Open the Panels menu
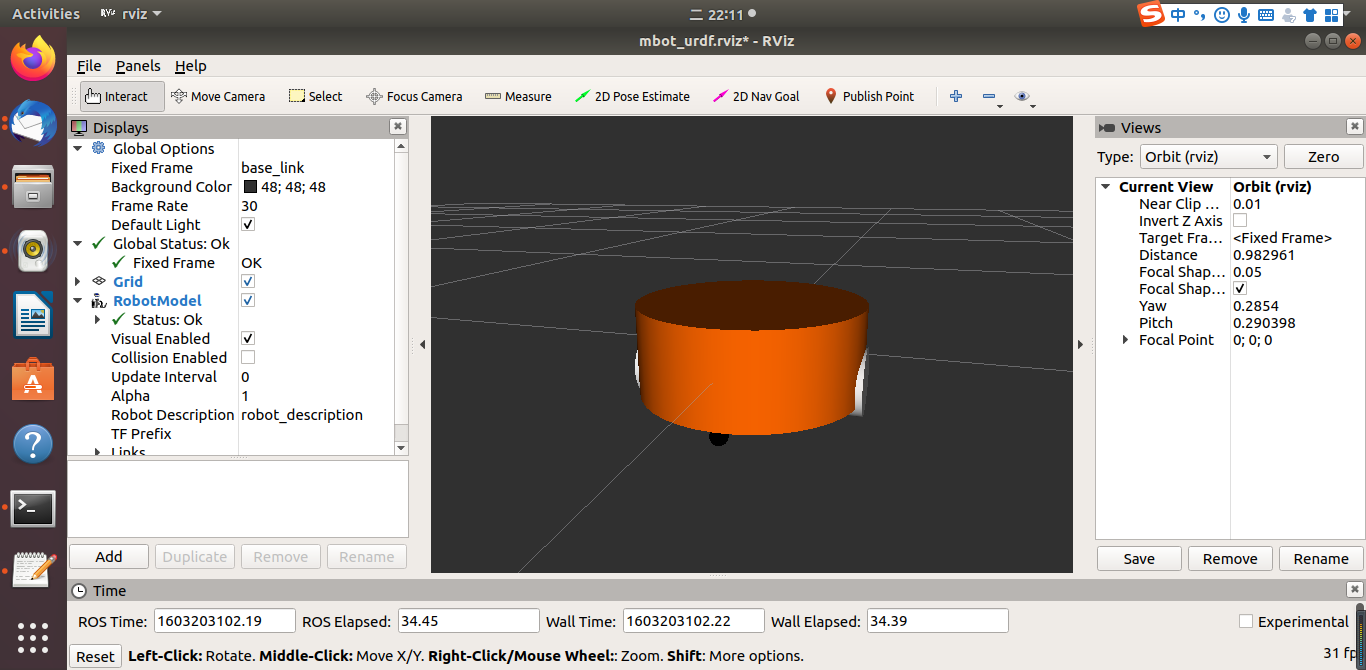Screen dimensions: 1366x670 coord(138,66)
